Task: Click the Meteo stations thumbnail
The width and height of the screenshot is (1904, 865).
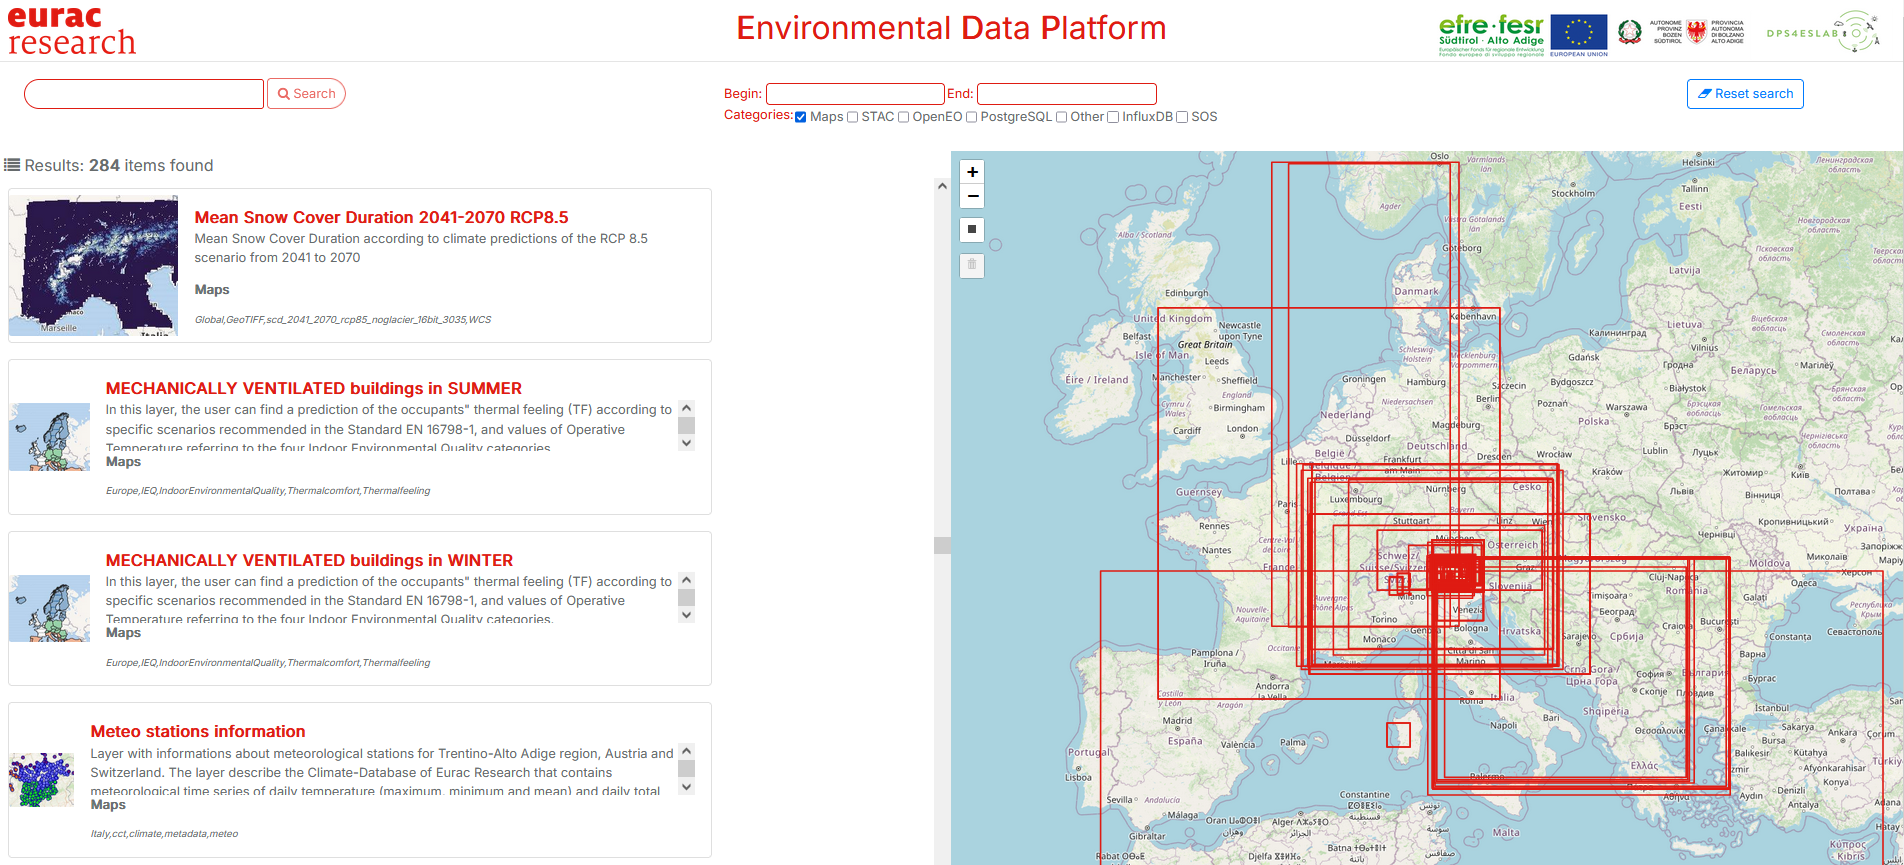Action: 41,780
